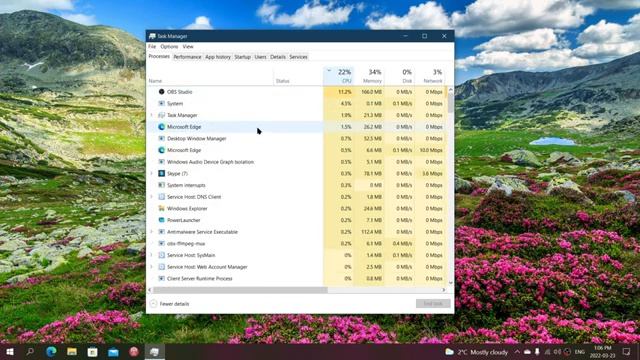Open Microsoft Store from the taskbar
This screenshot has width=640, height=360.
pyautogui.click(x=93, y=351)
